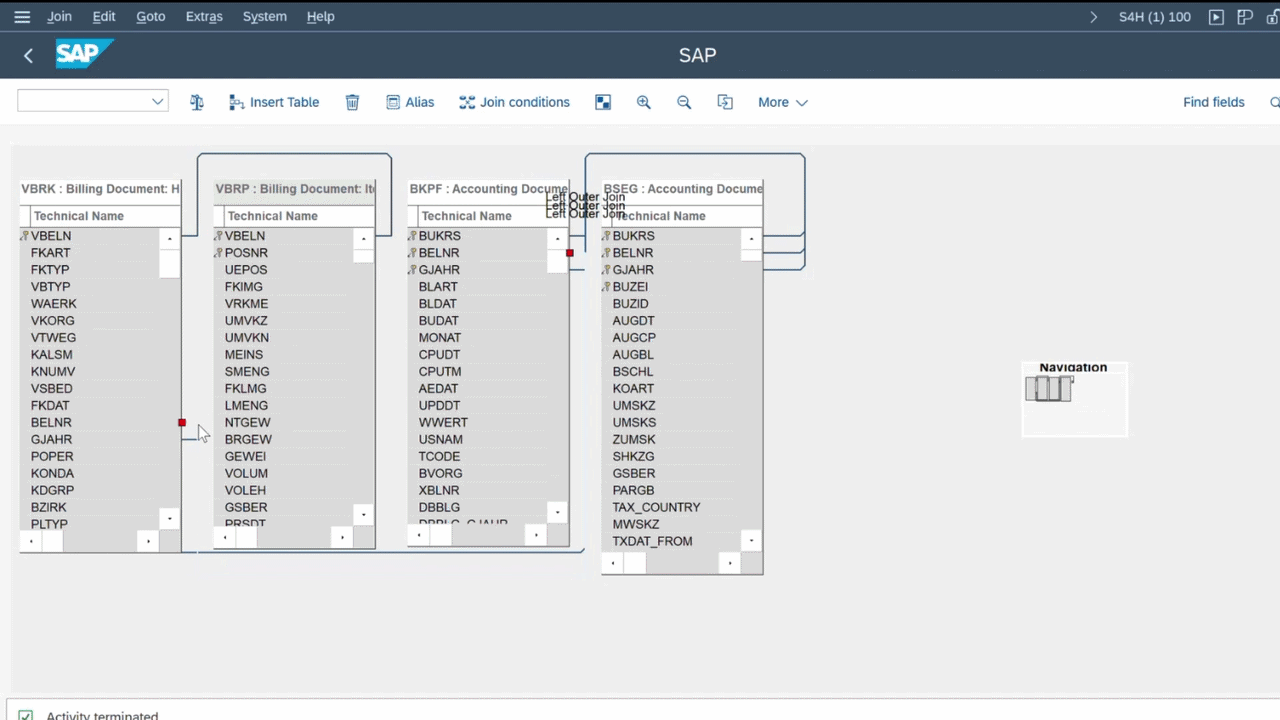Click Insert Table button
1280x720 pixels.
point(274,102)
